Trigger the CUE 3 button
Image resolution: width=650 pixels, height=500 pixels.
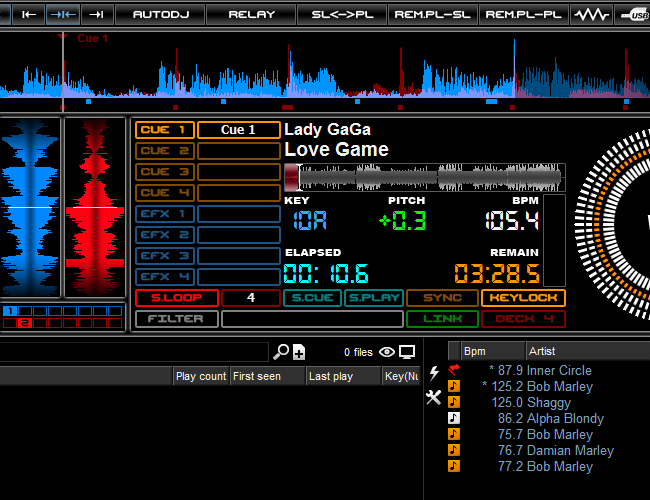click(165, 172)
